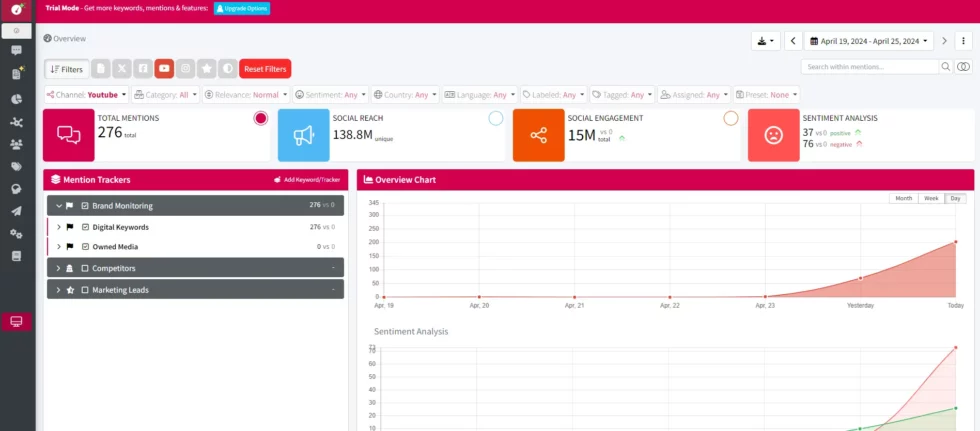
Task: Filter by Facebook channel icon
Action: (143, 69)
